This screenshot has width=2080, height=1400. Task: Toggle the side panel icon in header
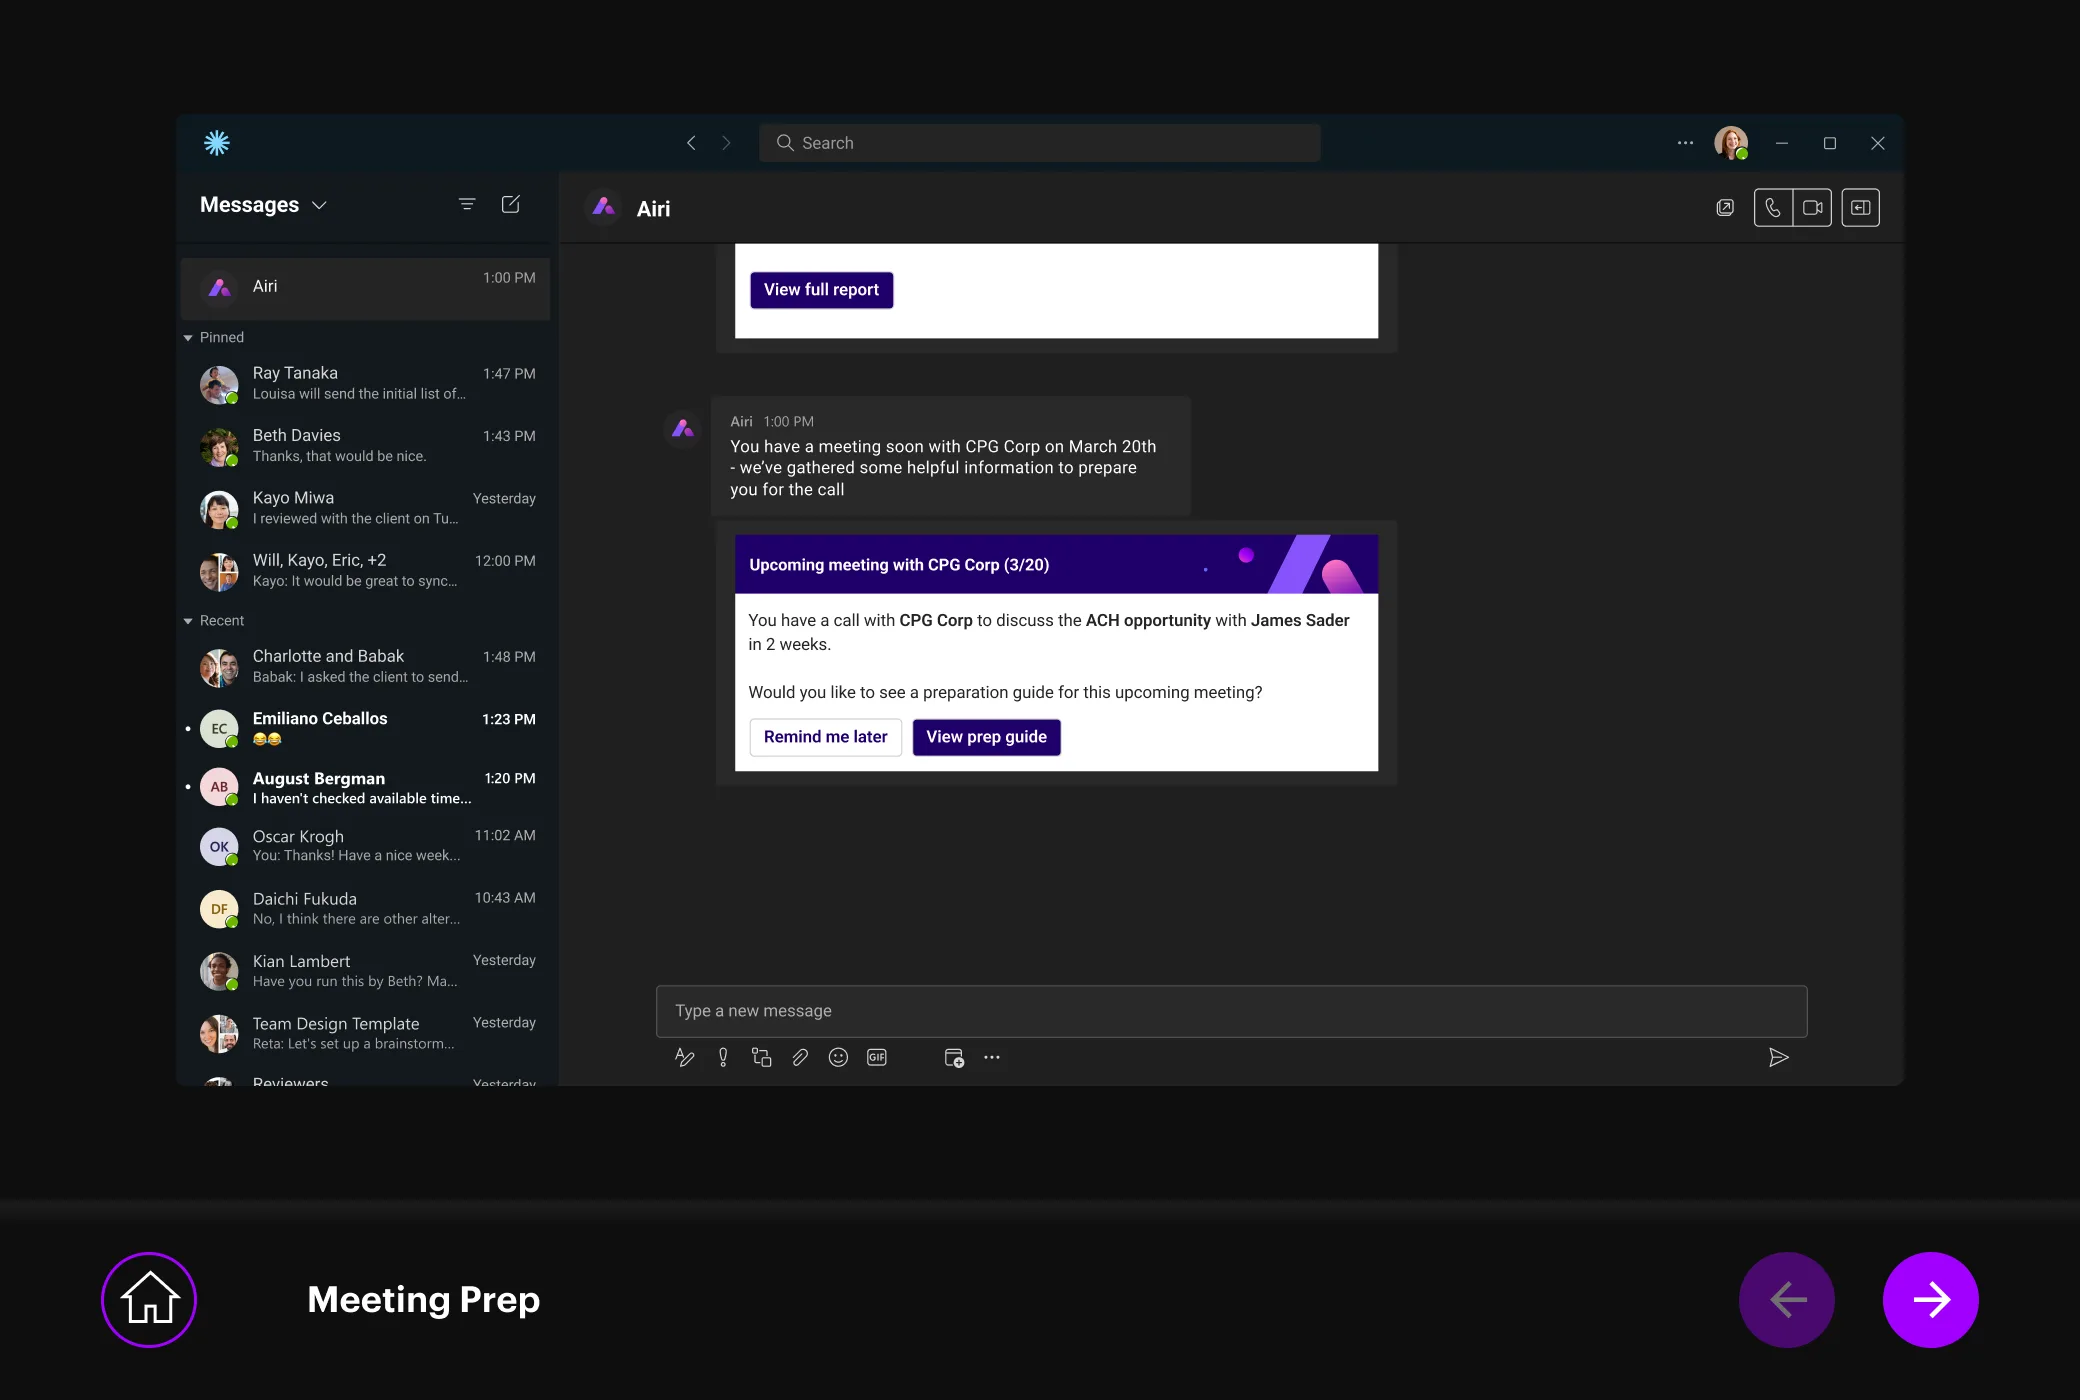1860,208
